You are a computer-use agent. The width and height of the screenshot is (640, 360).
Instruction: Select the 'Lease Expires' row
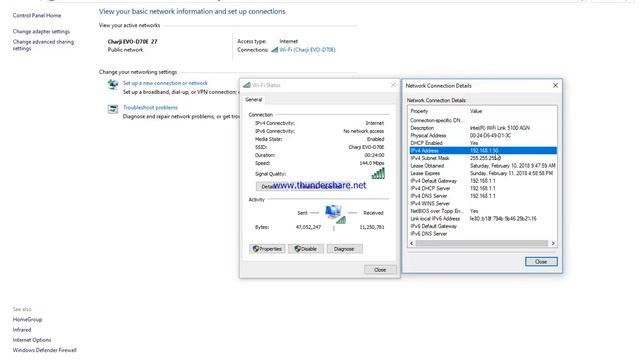tap(482, 173)
